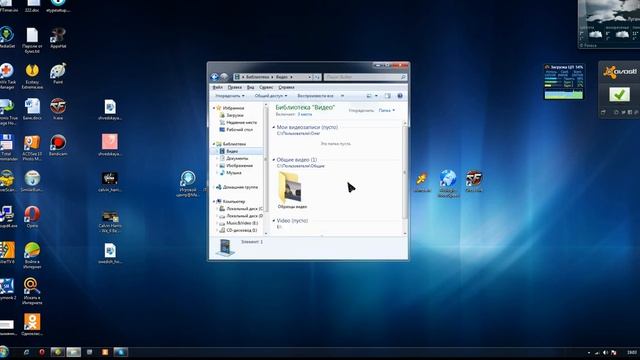Click the Воспроизвести все button
Image resolution: width=640 pixels, height=360 pixels.
coord(316,96)
